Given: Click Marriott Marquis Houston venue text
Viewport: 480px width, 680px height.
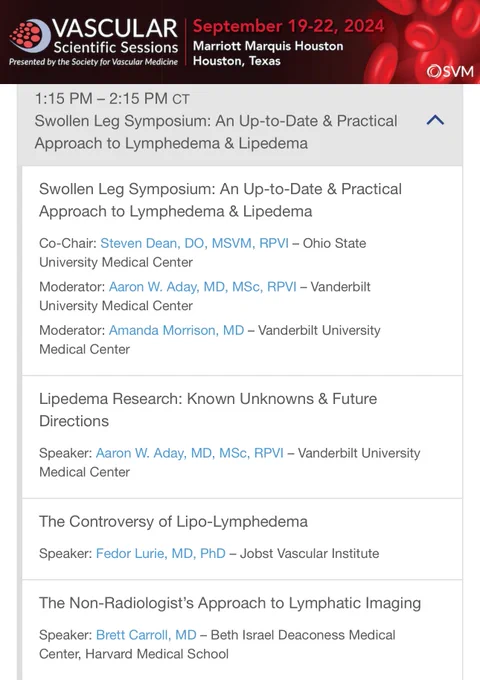Looking at the screenshot, I should (268, 46).
